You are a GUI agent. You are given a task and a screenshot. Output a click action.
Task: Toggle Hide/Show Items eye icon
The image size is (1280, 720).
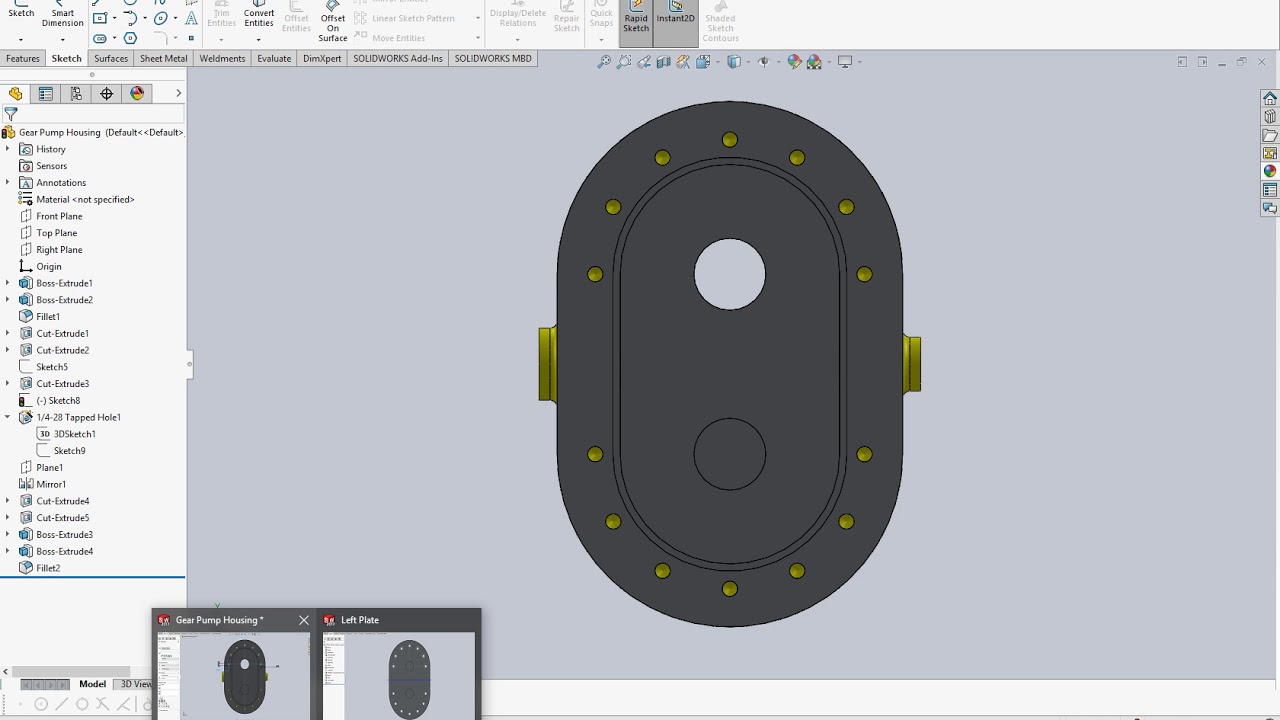click(764, 62)
